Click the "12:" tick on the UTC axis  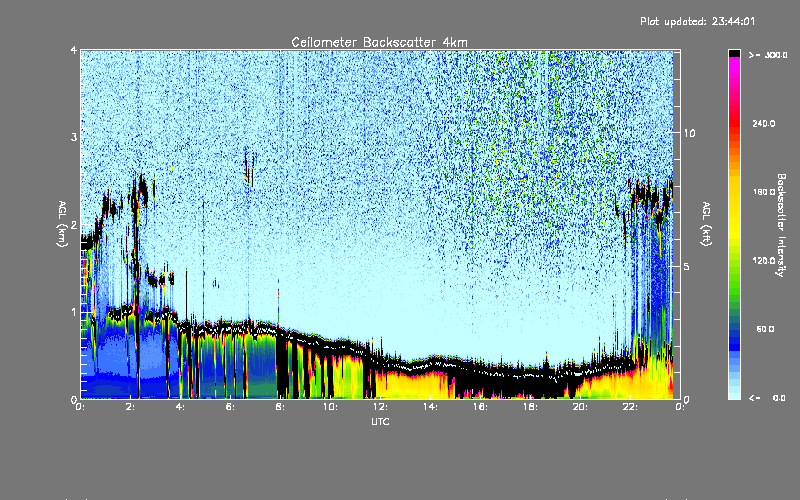click(380, 407)
